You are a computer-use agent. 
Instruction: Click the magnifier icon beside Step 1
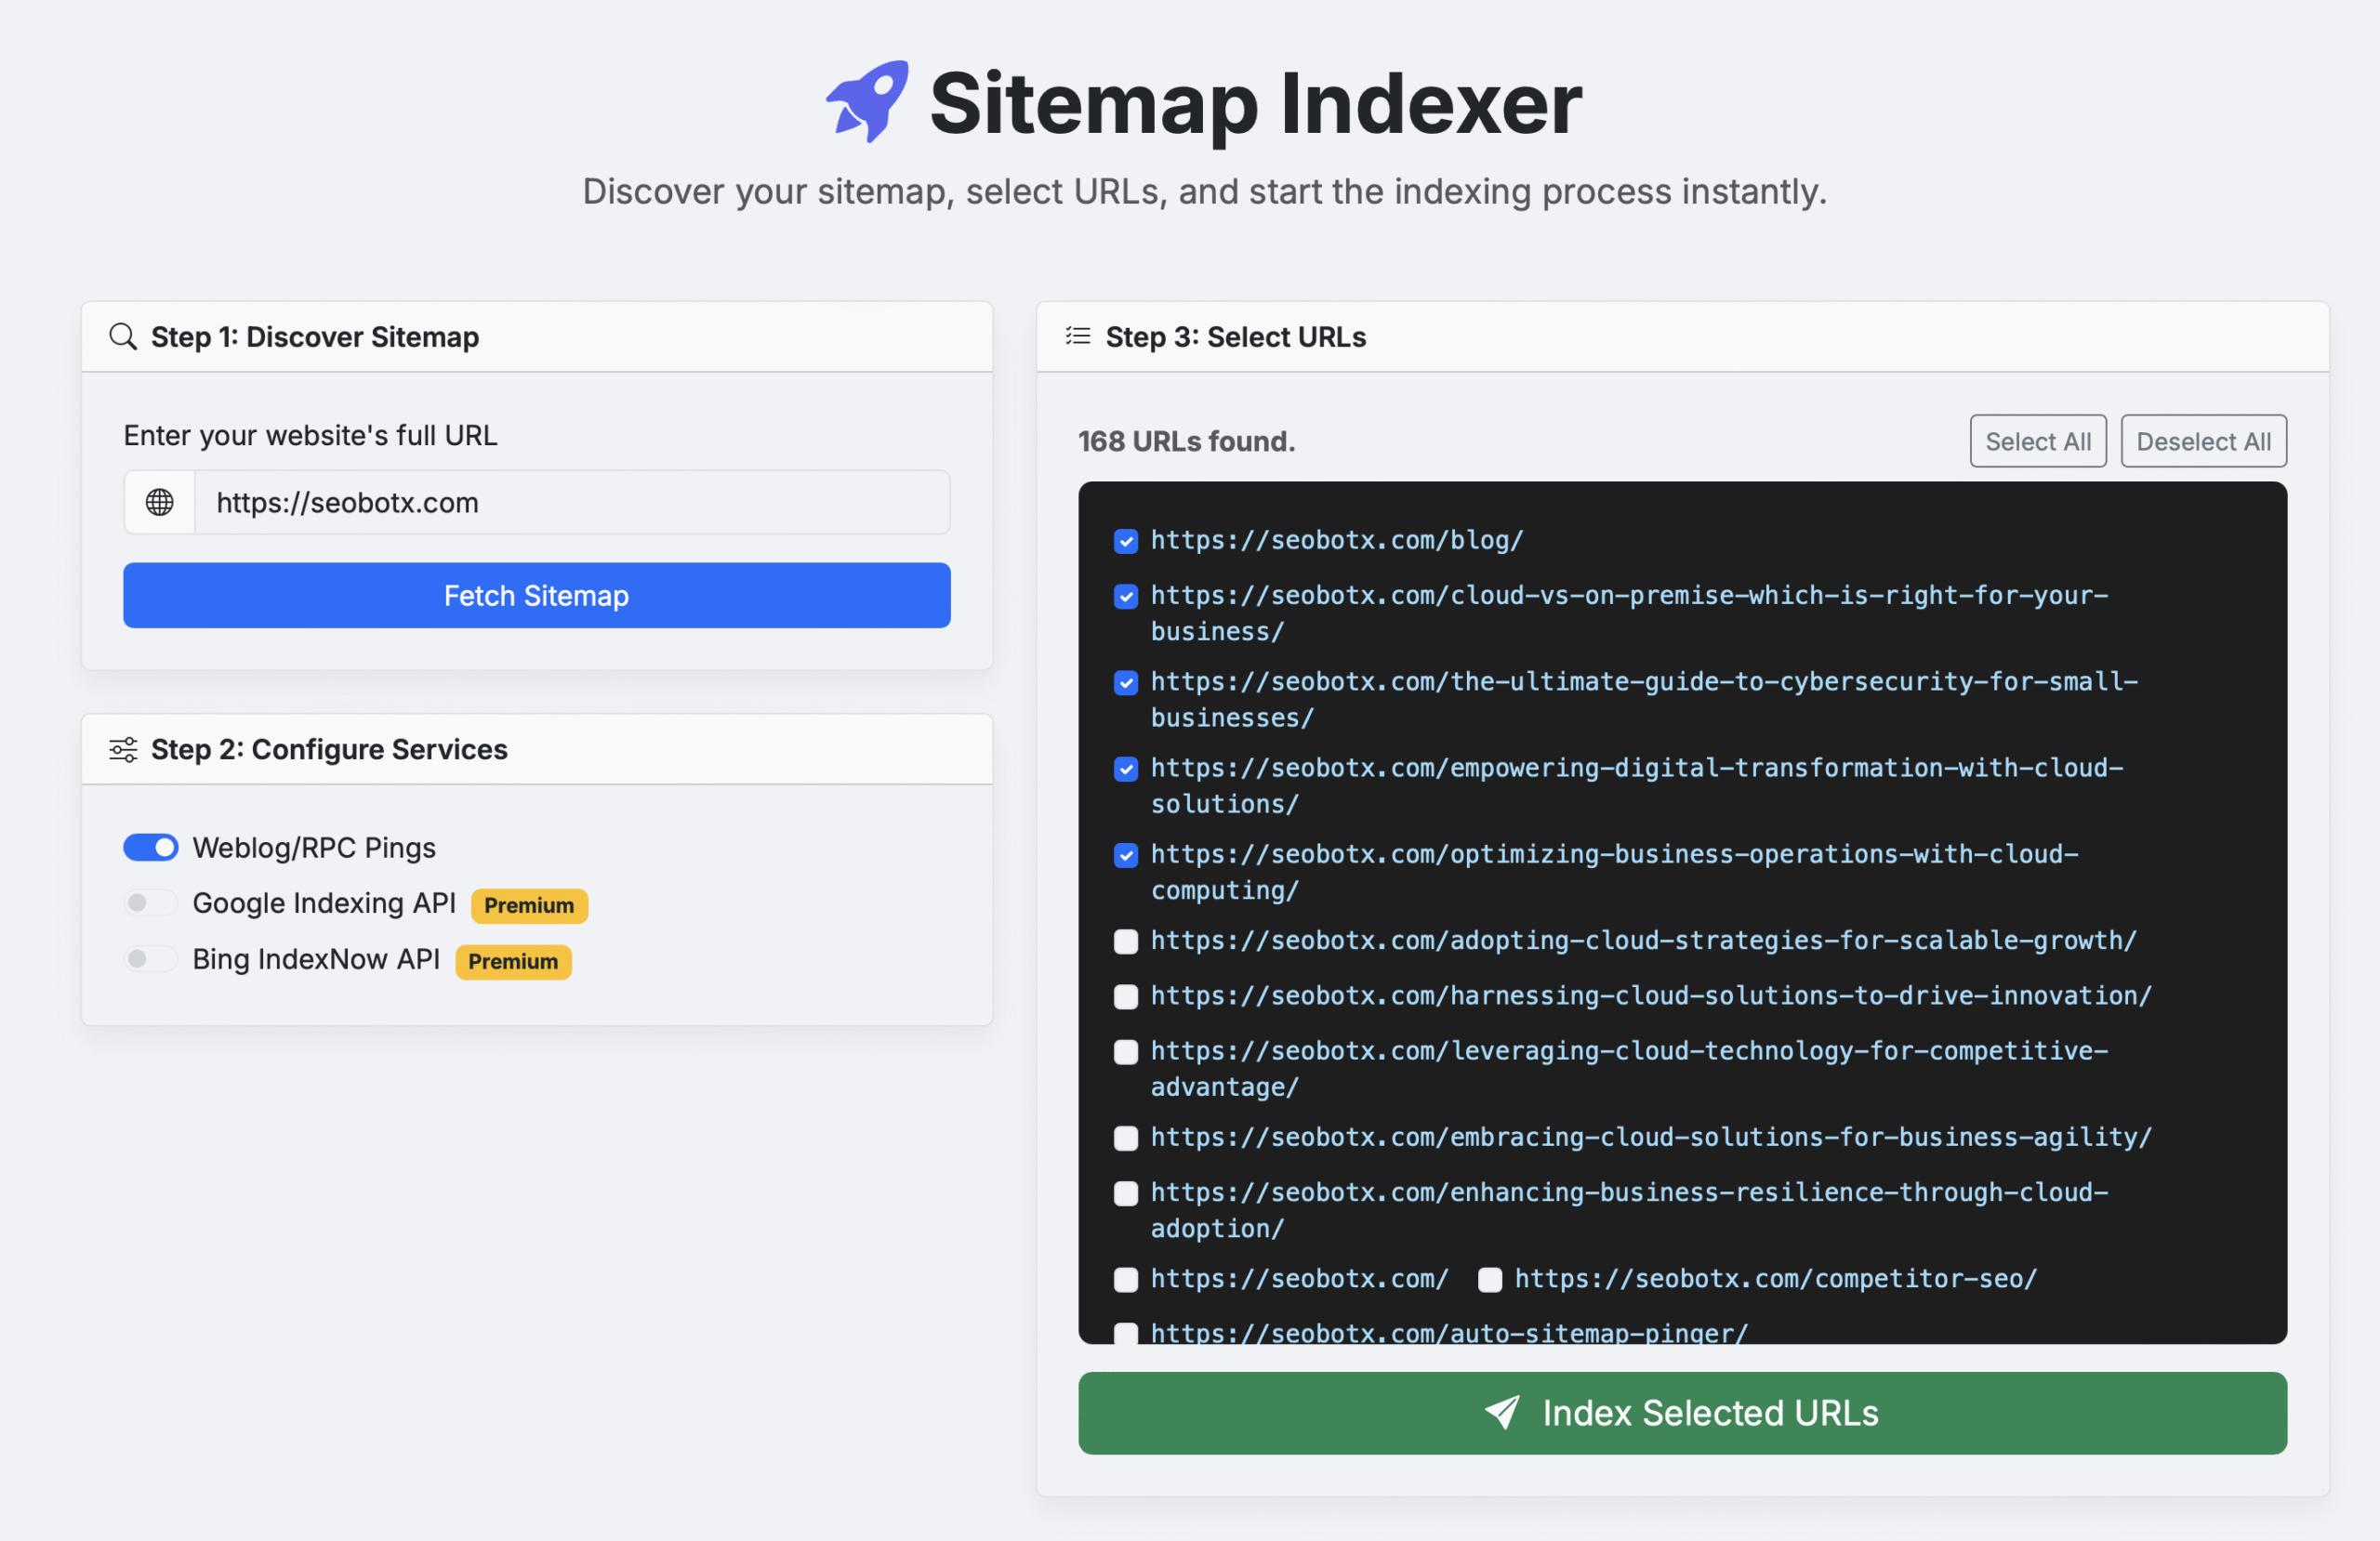123,337
